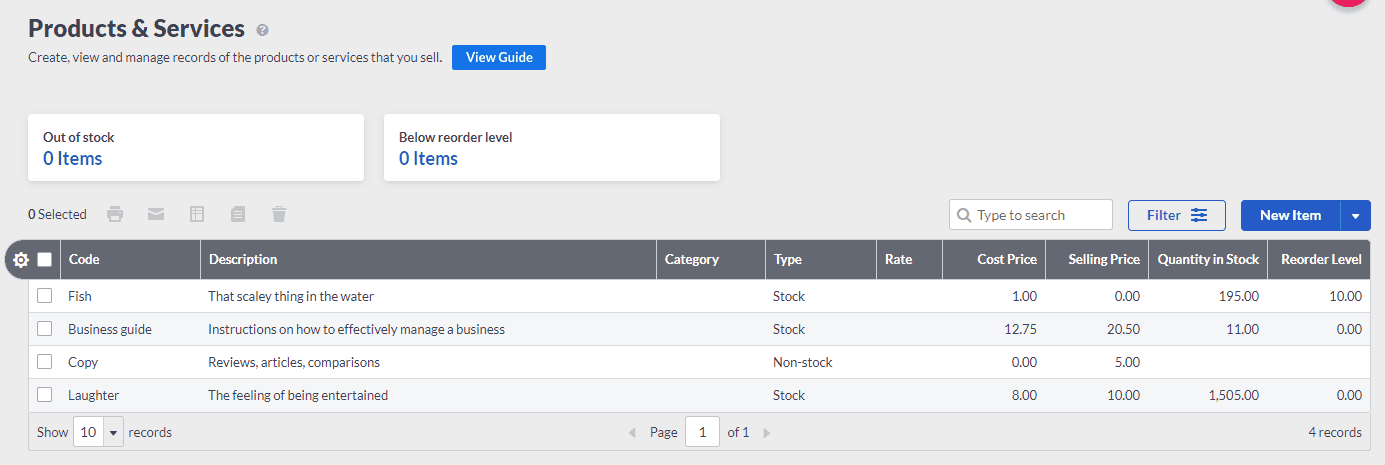This screenshot has width=1385, height=465.
Task: Click the table export icon
Action: [197, 214]
